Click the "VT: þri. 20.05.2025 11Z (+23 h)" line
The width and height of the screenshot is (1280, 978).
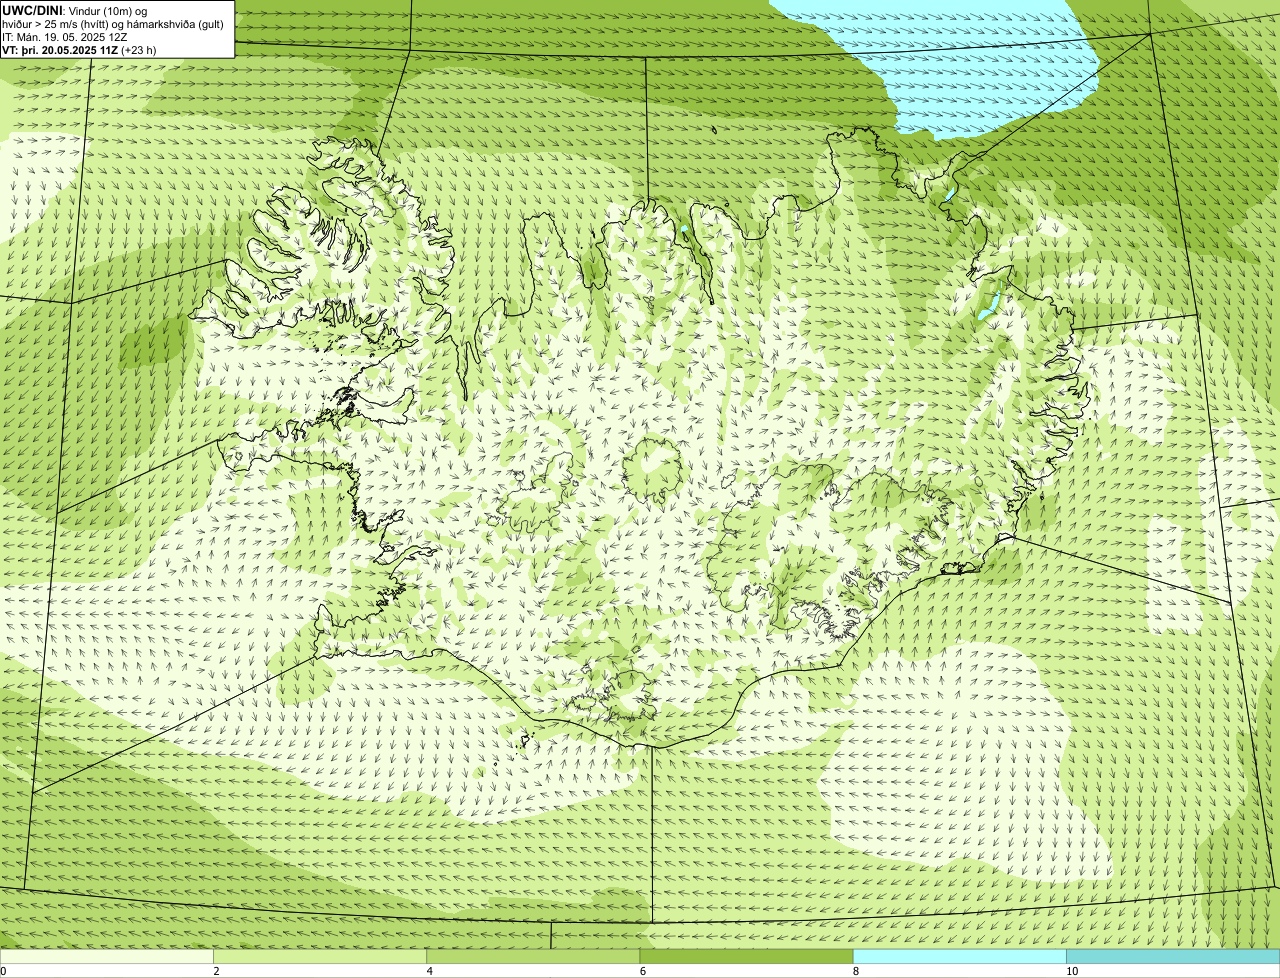click(x=79, y=49)
